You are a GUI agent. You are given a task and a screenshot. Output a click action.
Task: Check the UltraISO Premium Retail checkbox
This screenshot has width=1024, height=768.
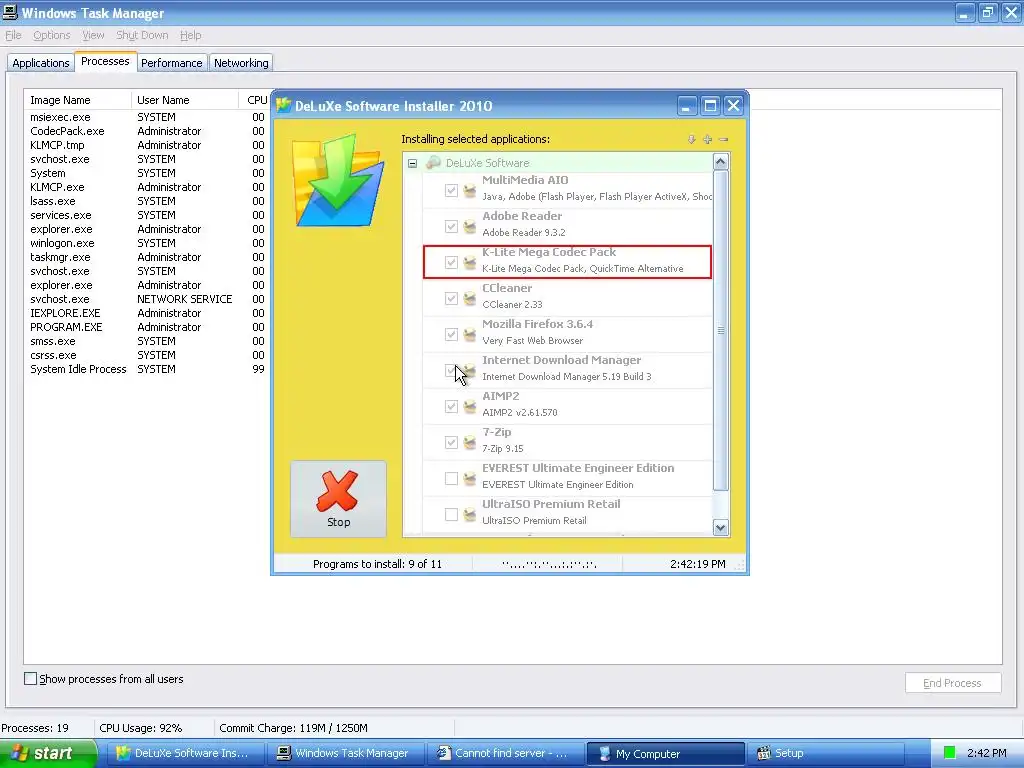pos(451,515)
